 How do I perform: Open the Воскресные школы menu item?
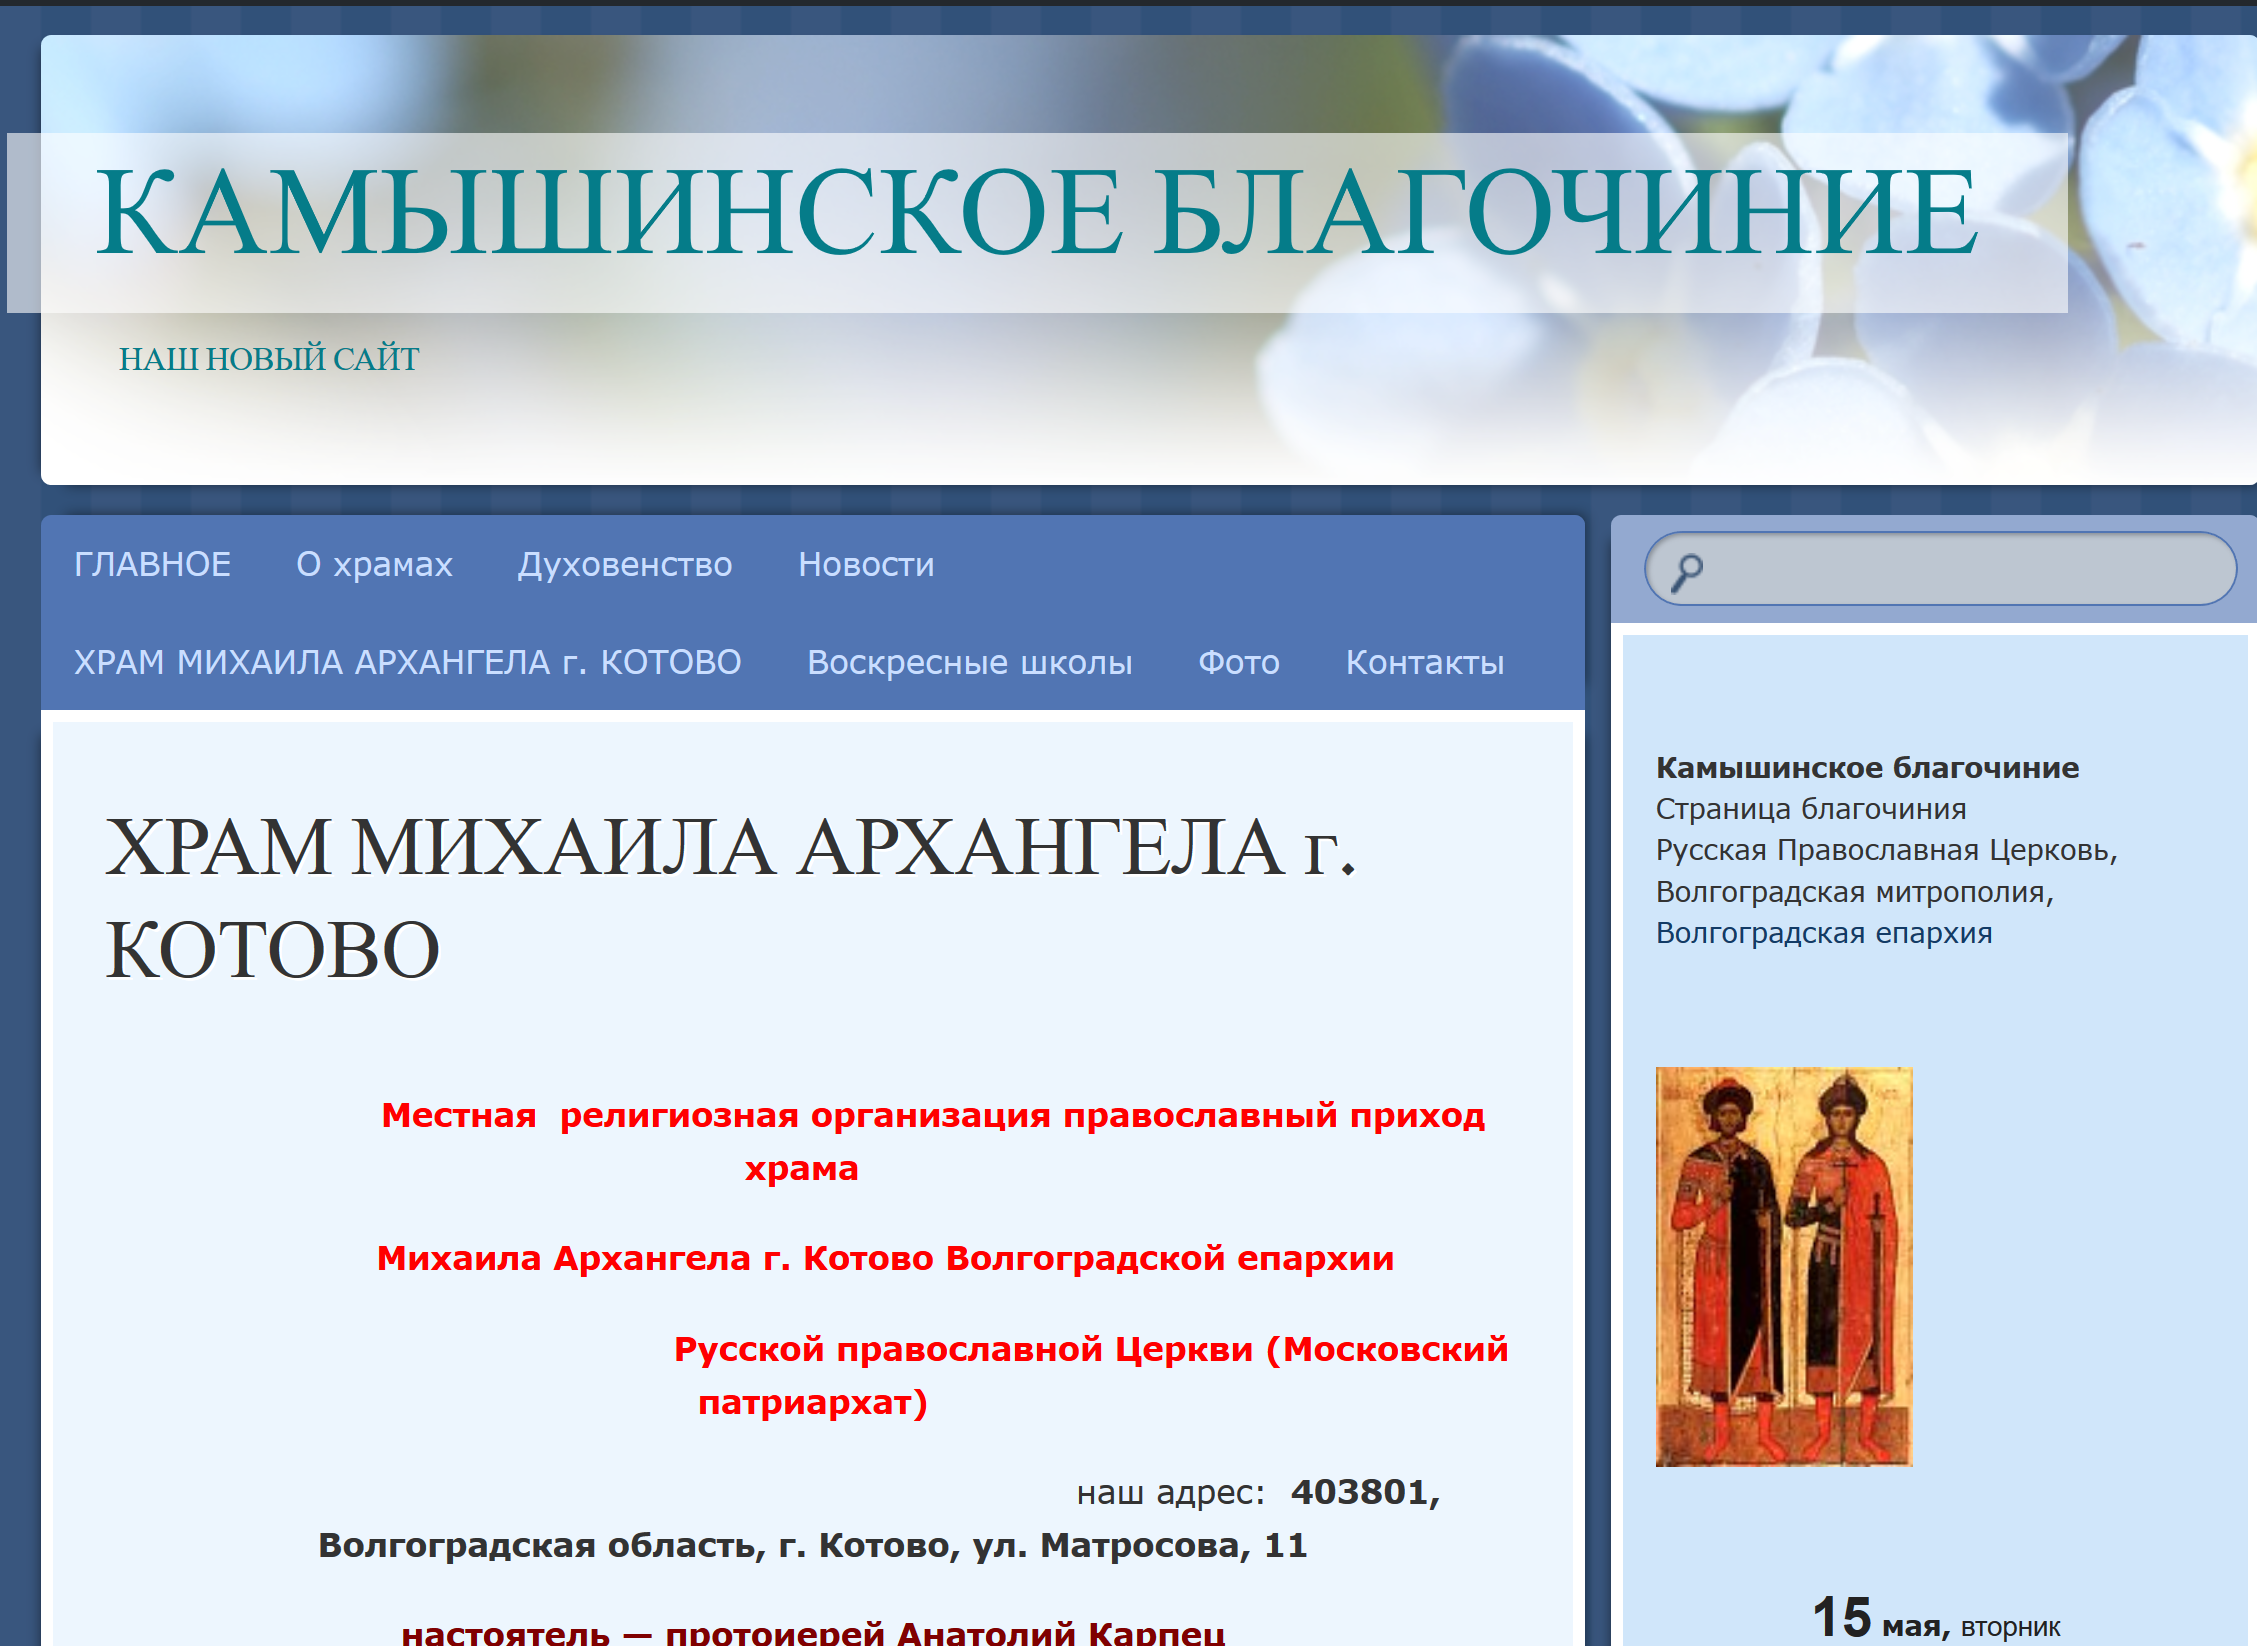point(970,662)
